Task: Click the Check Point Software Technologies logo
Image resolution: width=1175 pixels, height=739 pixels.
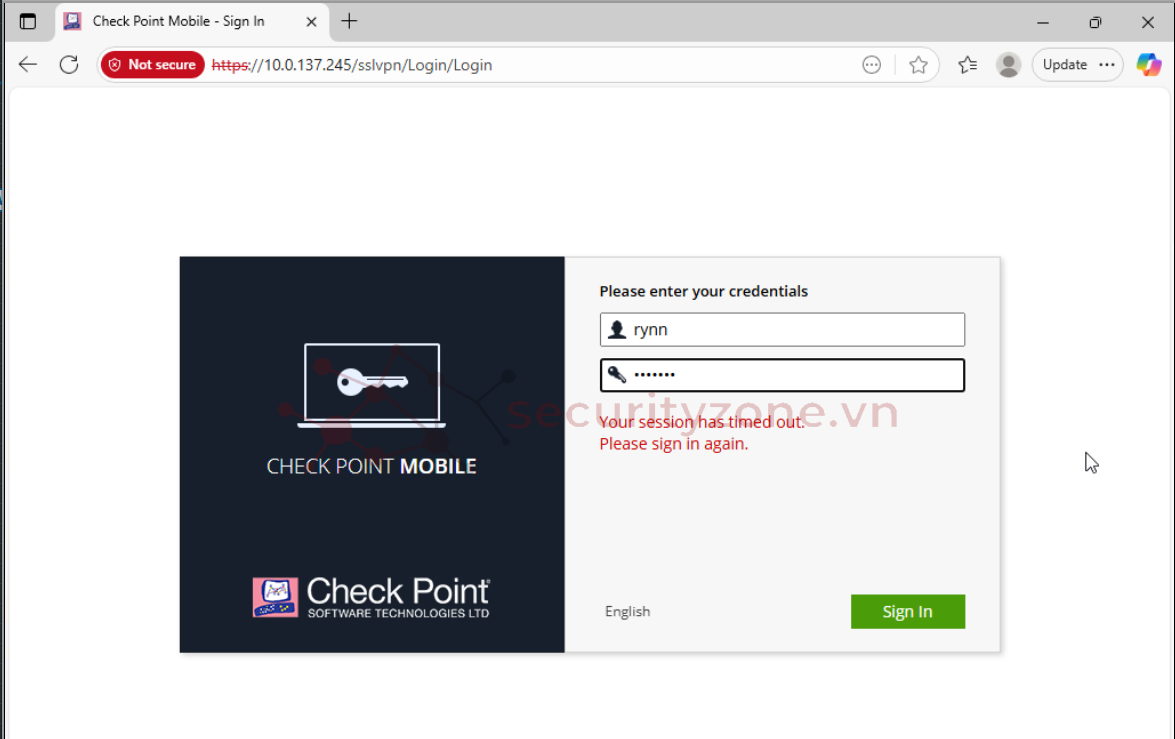Action: tap(371, 597)
